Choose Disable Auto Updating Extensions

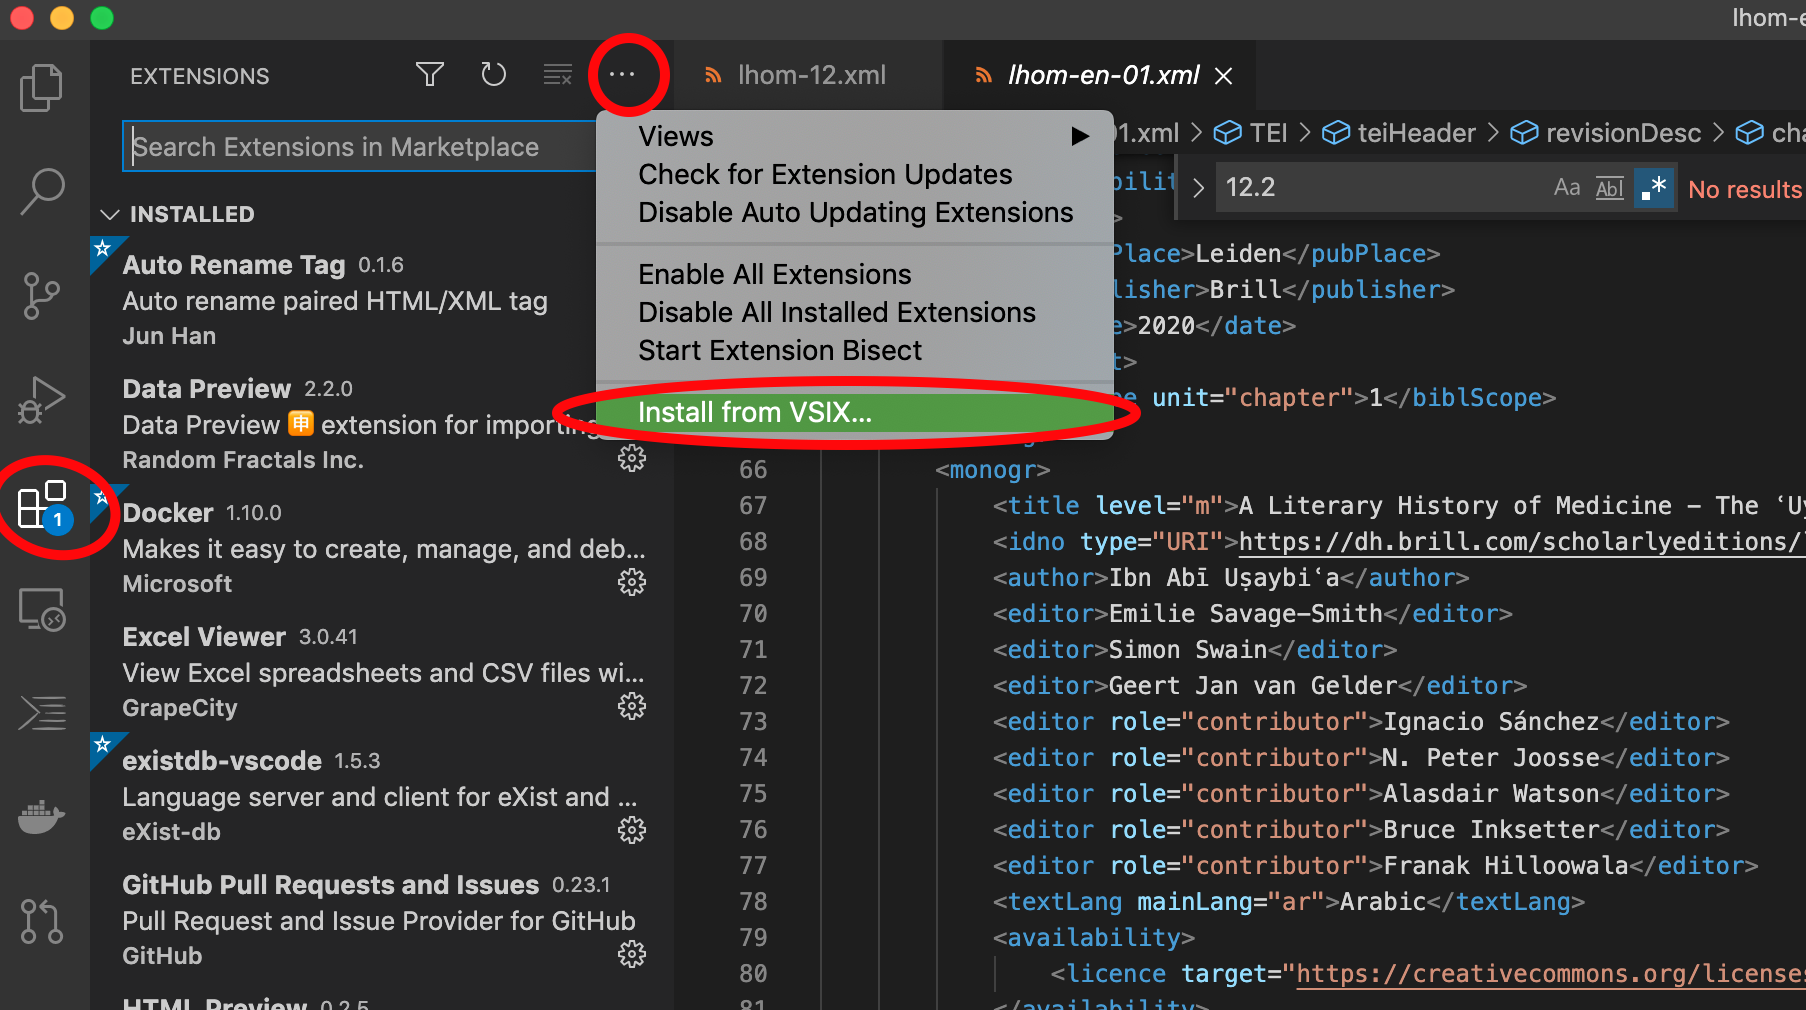(x=855, y=212)
